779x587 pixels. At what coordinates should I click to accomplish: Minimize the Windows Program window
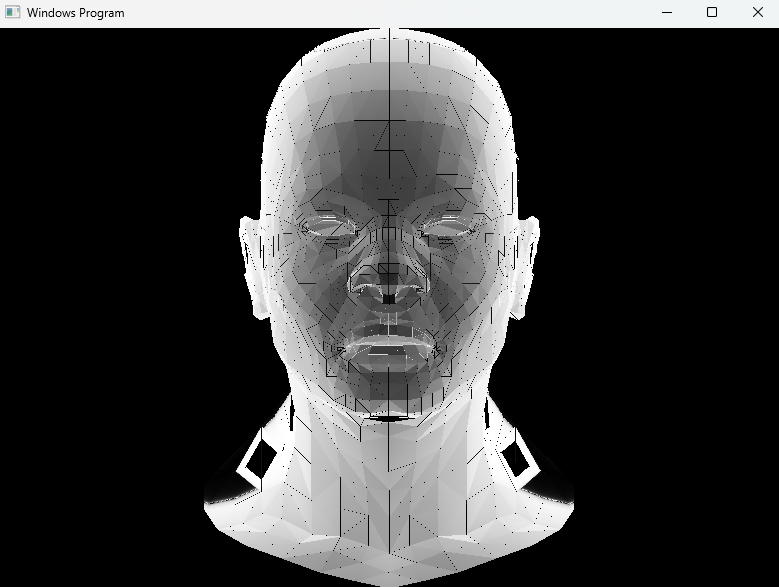(x=667, y=12)
